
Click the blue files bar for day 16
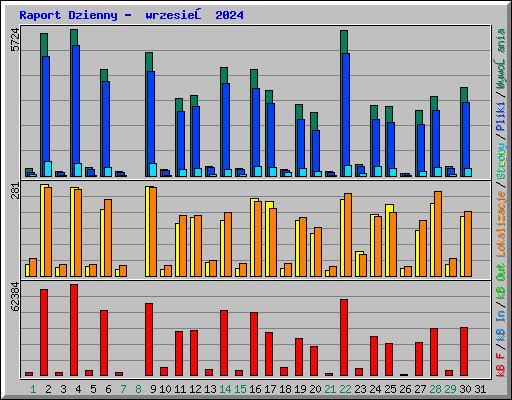click(x=256, y=132)
